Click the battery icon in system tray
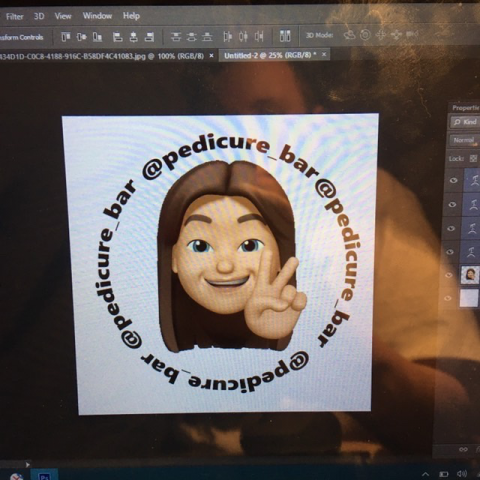480x480 pixels. 444,474
